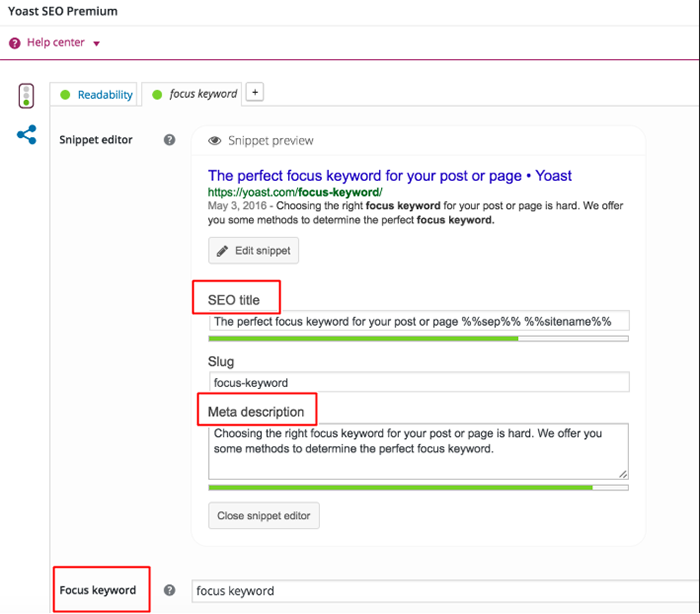Open the social share sidebar icon

(27, 134)
